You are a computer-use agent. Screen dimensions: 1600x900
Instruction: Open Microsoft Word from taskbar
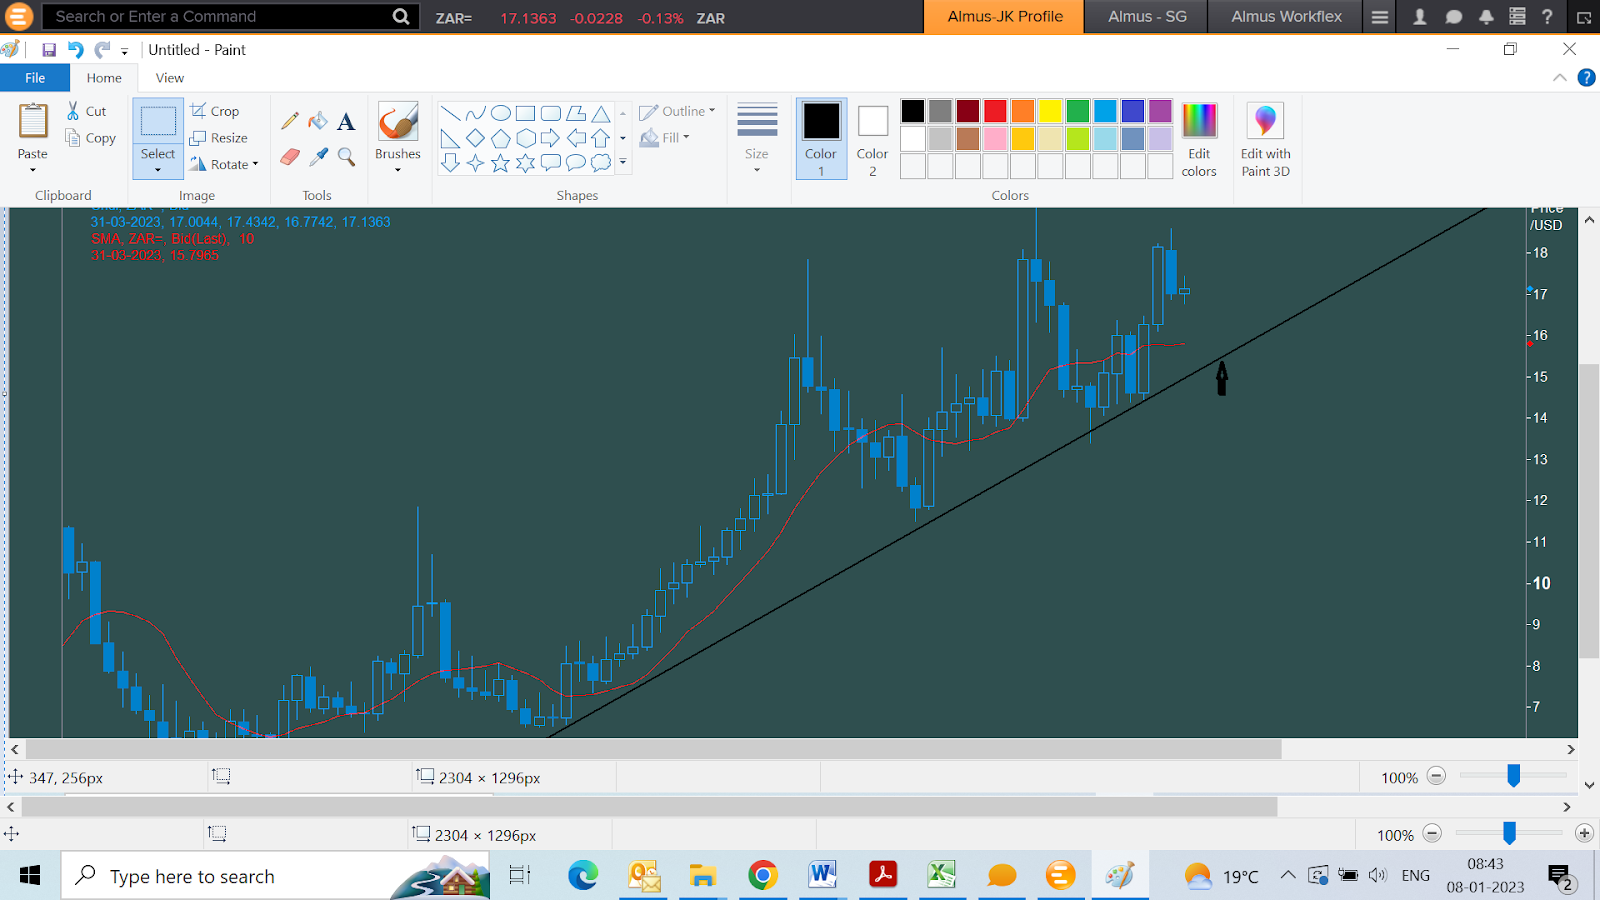pyautogui.click(x=822, y=876)
